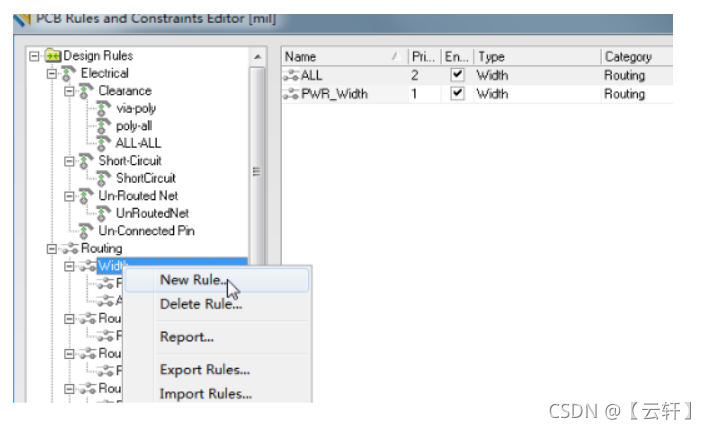706x429 pixels.
Task: Click the tree vertical scrollbar thumb
Action: click(x=257, y=167)
